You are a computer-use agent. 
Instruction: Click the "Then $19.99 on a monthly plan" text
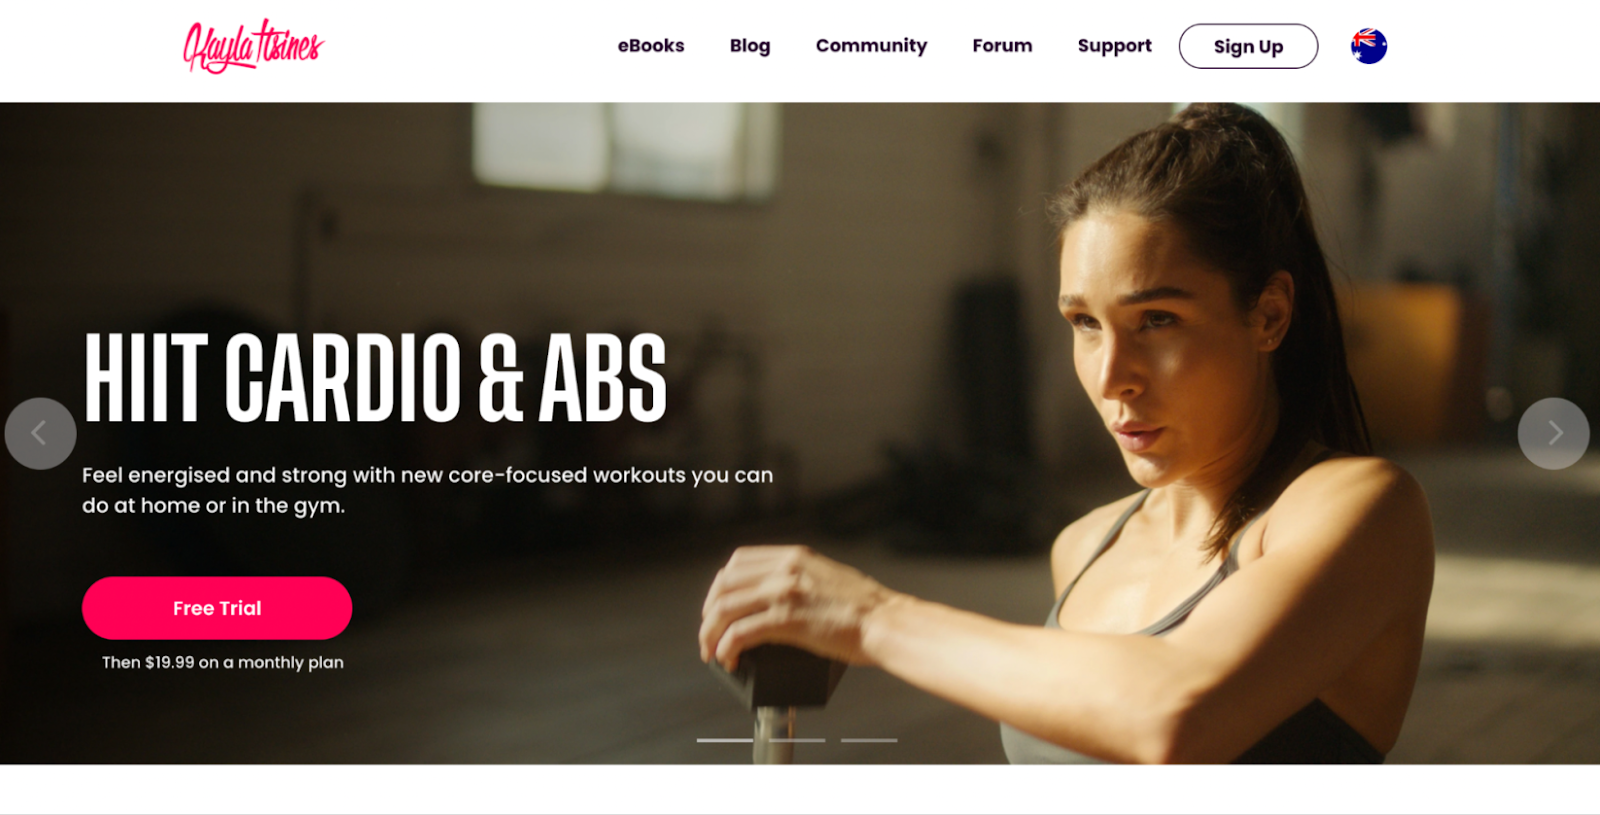223,662
